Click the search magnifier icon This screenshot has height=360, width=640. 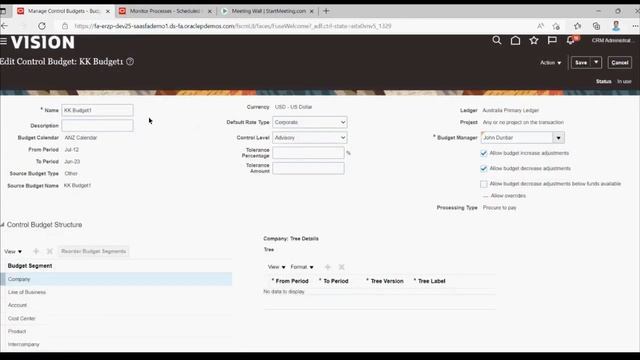(497, 40)
